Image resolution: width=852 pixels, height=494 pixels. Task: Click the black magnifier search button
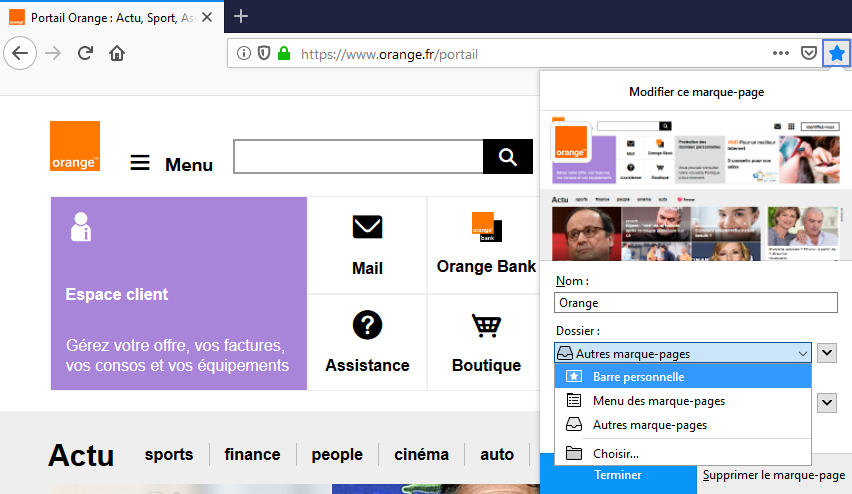508,157
